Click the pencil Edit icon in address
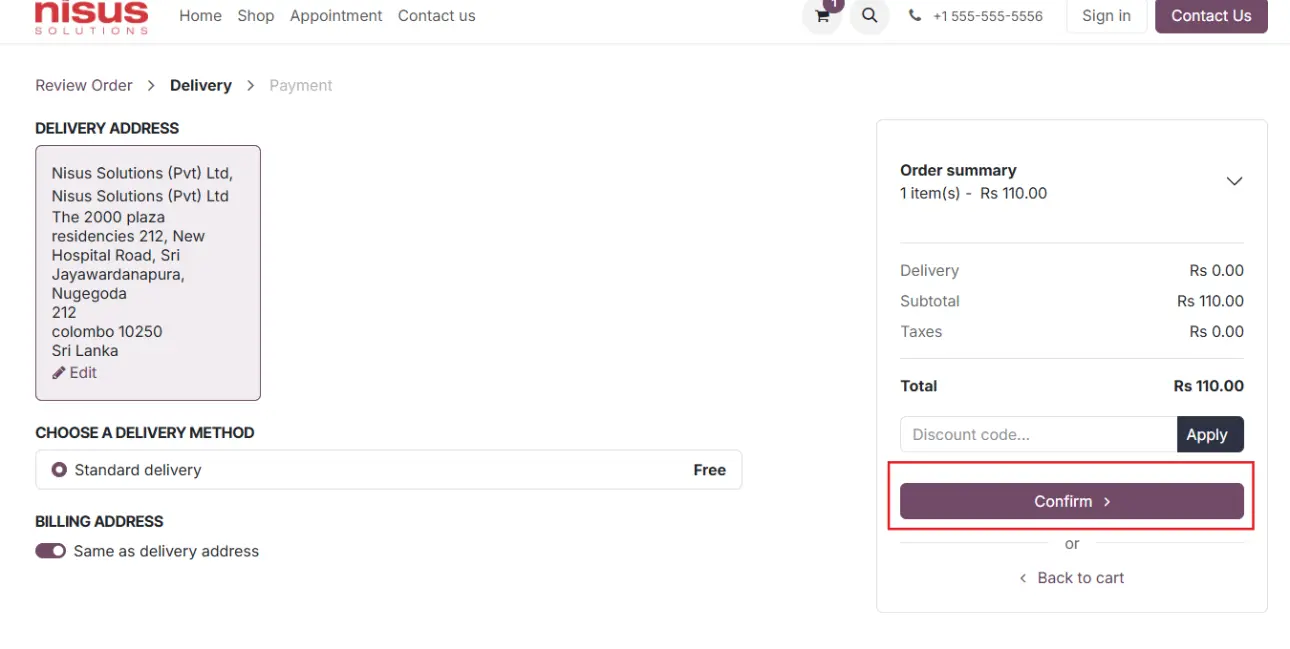 [x=58, y=373]
